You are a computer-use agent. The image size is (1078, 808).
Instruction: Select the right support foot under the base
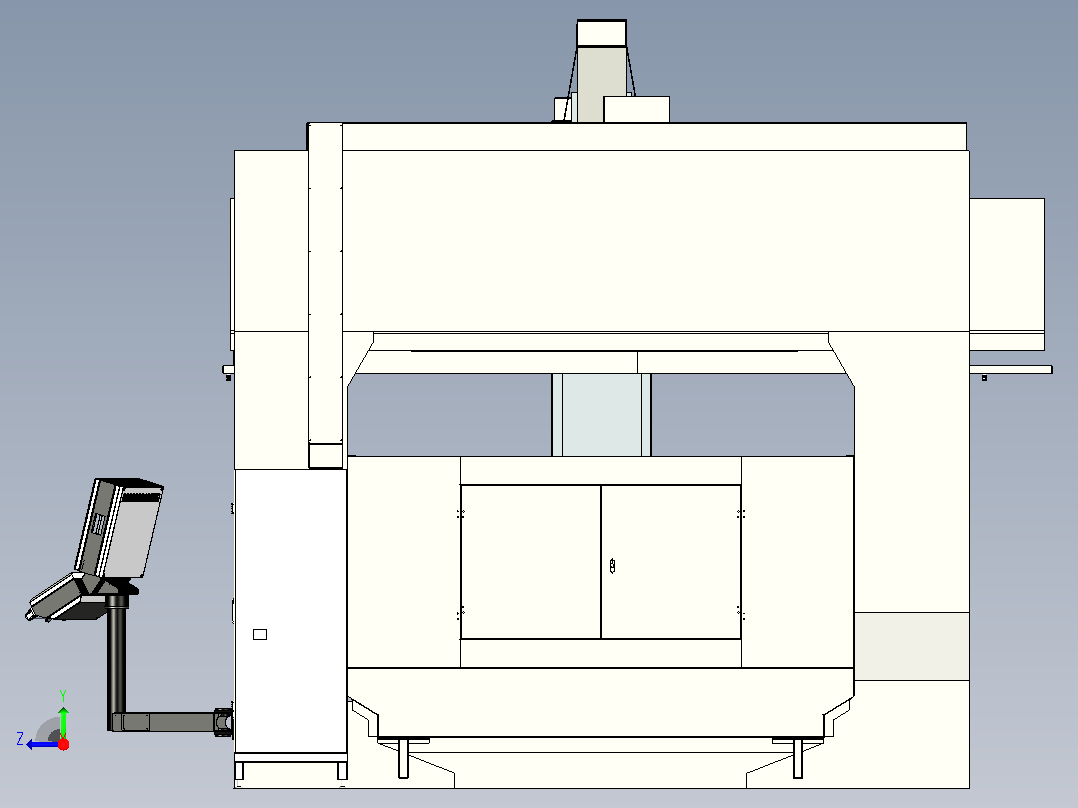(x=798, y=757)
